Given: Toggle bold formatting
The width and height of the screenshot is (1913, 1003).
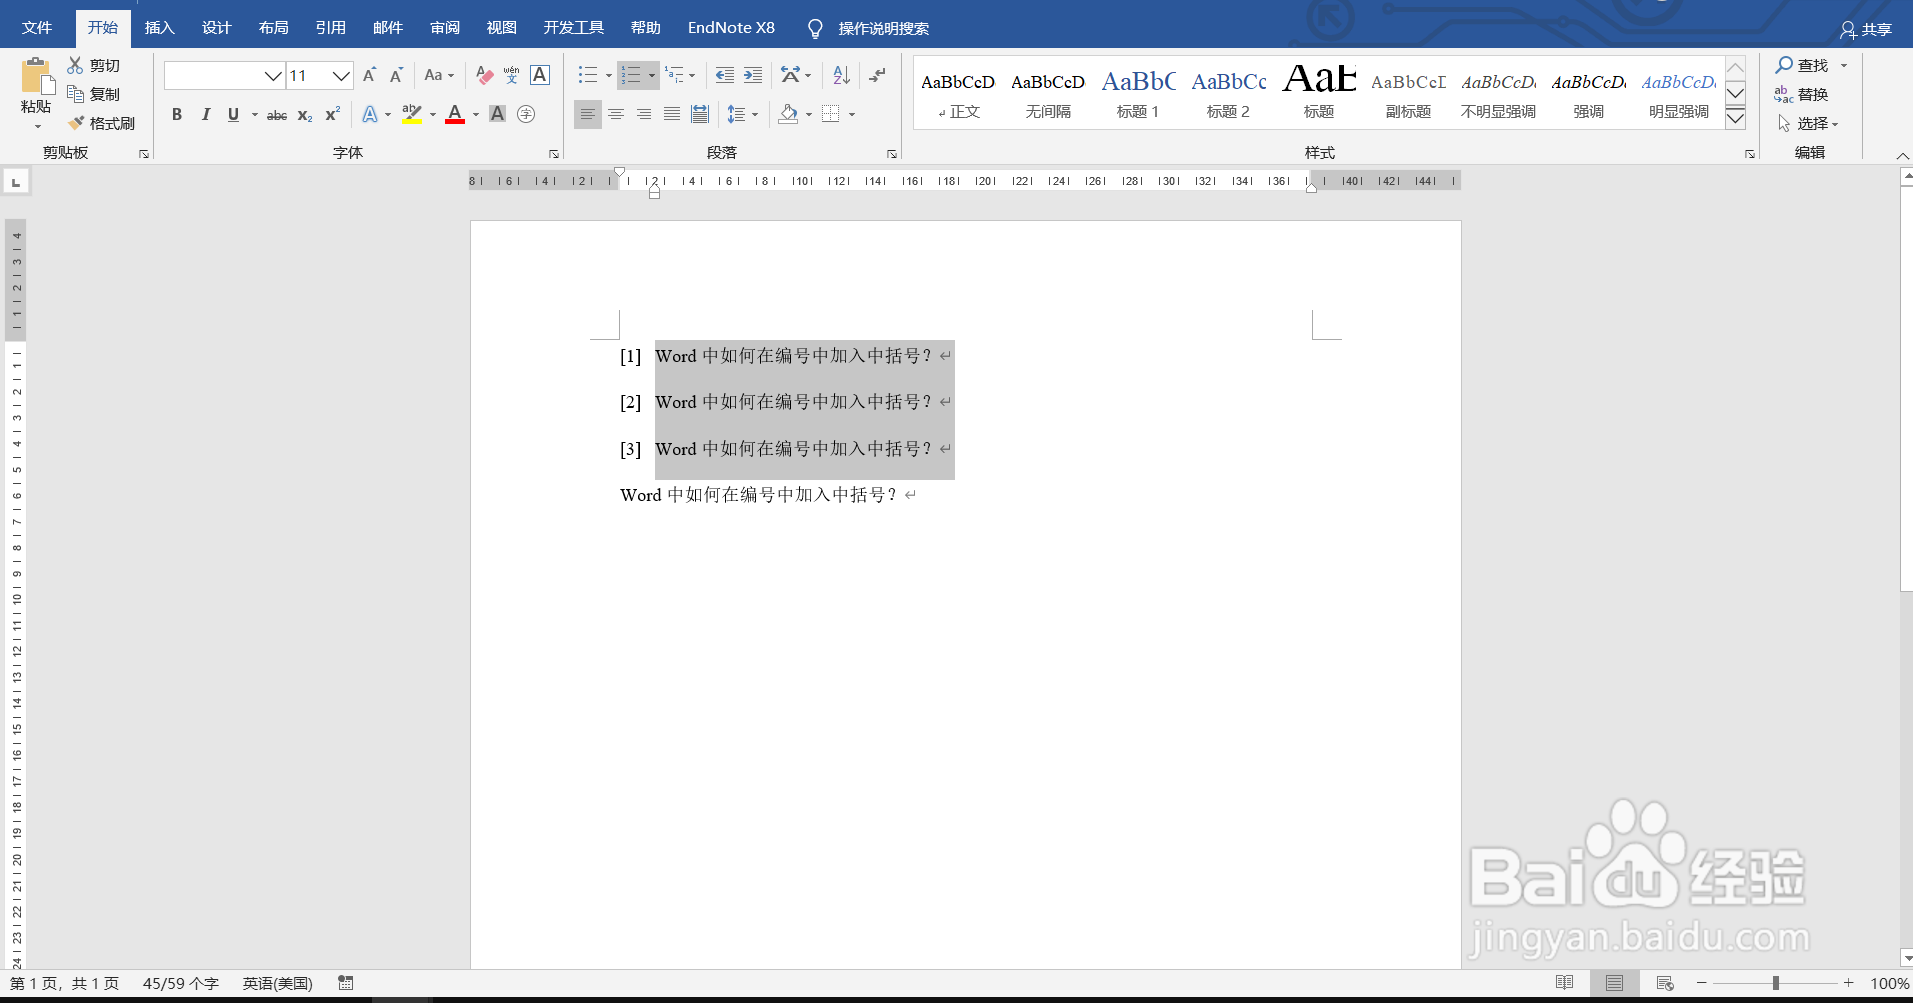Looking at the screenshot, I should pos(177,114).
